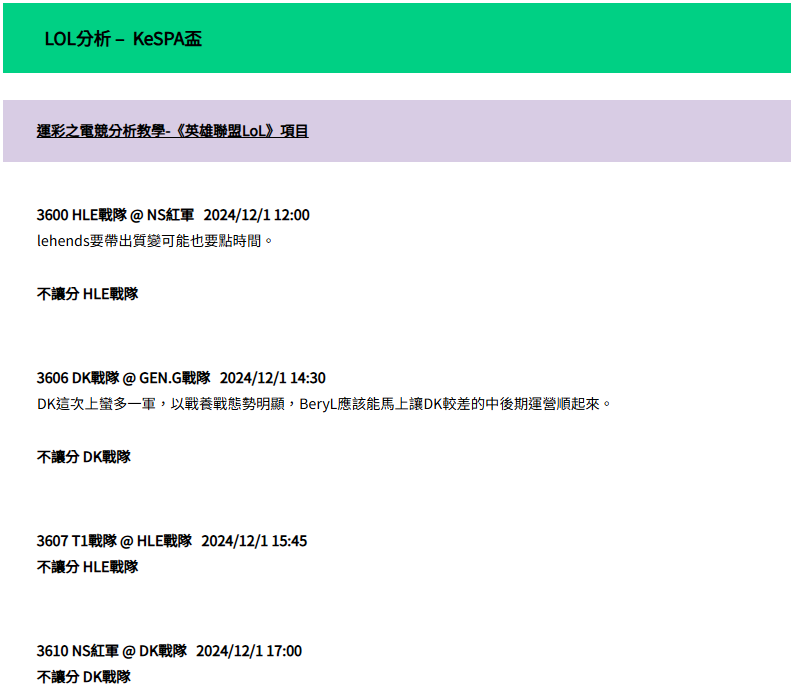Click the 不讓分 DK戰隊 pick below the BeryL sentence
Viewport: 794px width, 693px height.
[84, 457]
